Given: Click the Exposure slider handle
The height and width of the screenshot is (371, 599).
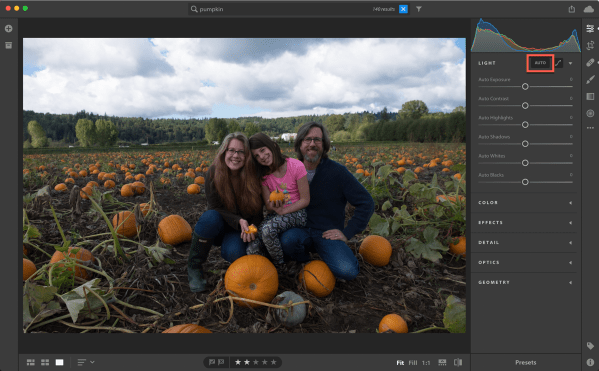Looking at the screenshot, I should (525, 87).
